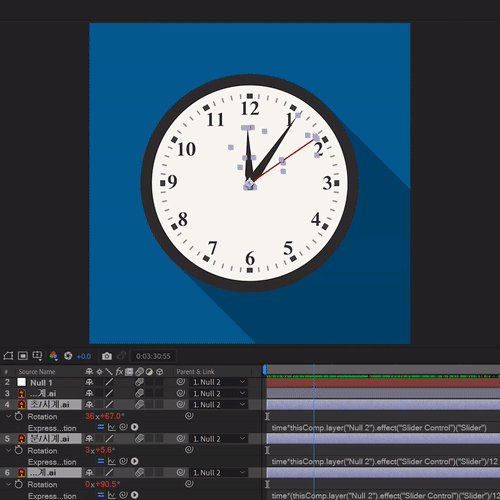Disable the expression on layer 5 Rotation
Viewport: 500px width, 500px height.
click(x=100, y=461)
